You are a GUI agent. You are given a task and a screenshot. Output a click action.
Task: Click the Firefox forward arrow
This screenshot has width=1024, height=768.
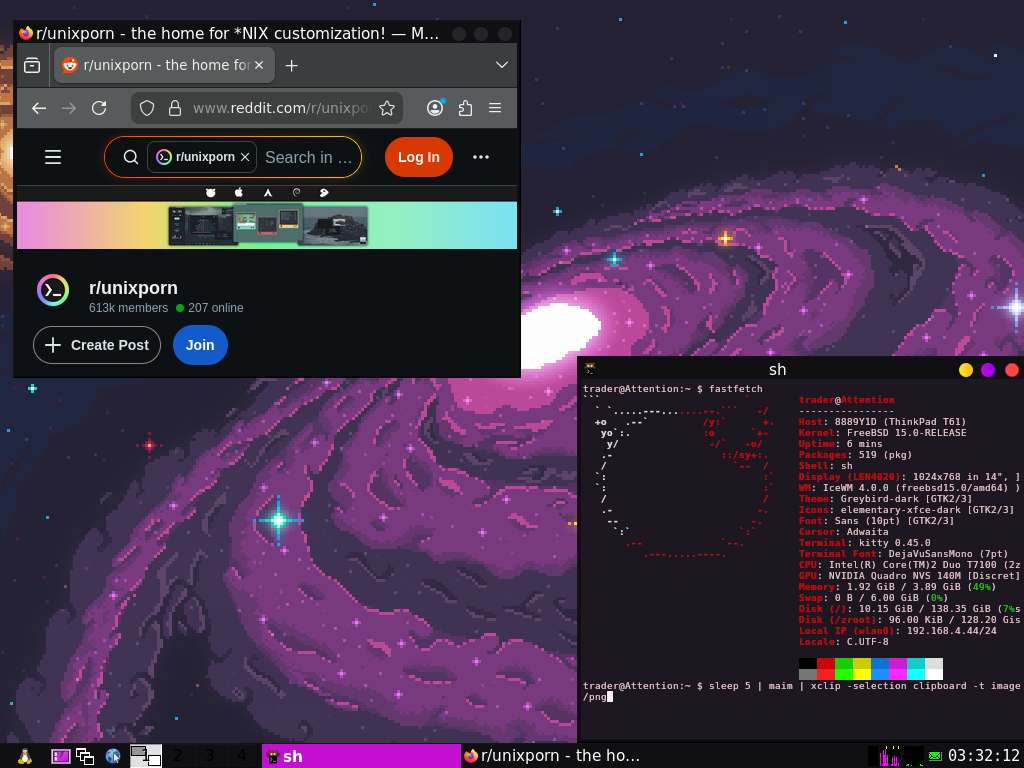pyautogui.click(x=69, y=108)
